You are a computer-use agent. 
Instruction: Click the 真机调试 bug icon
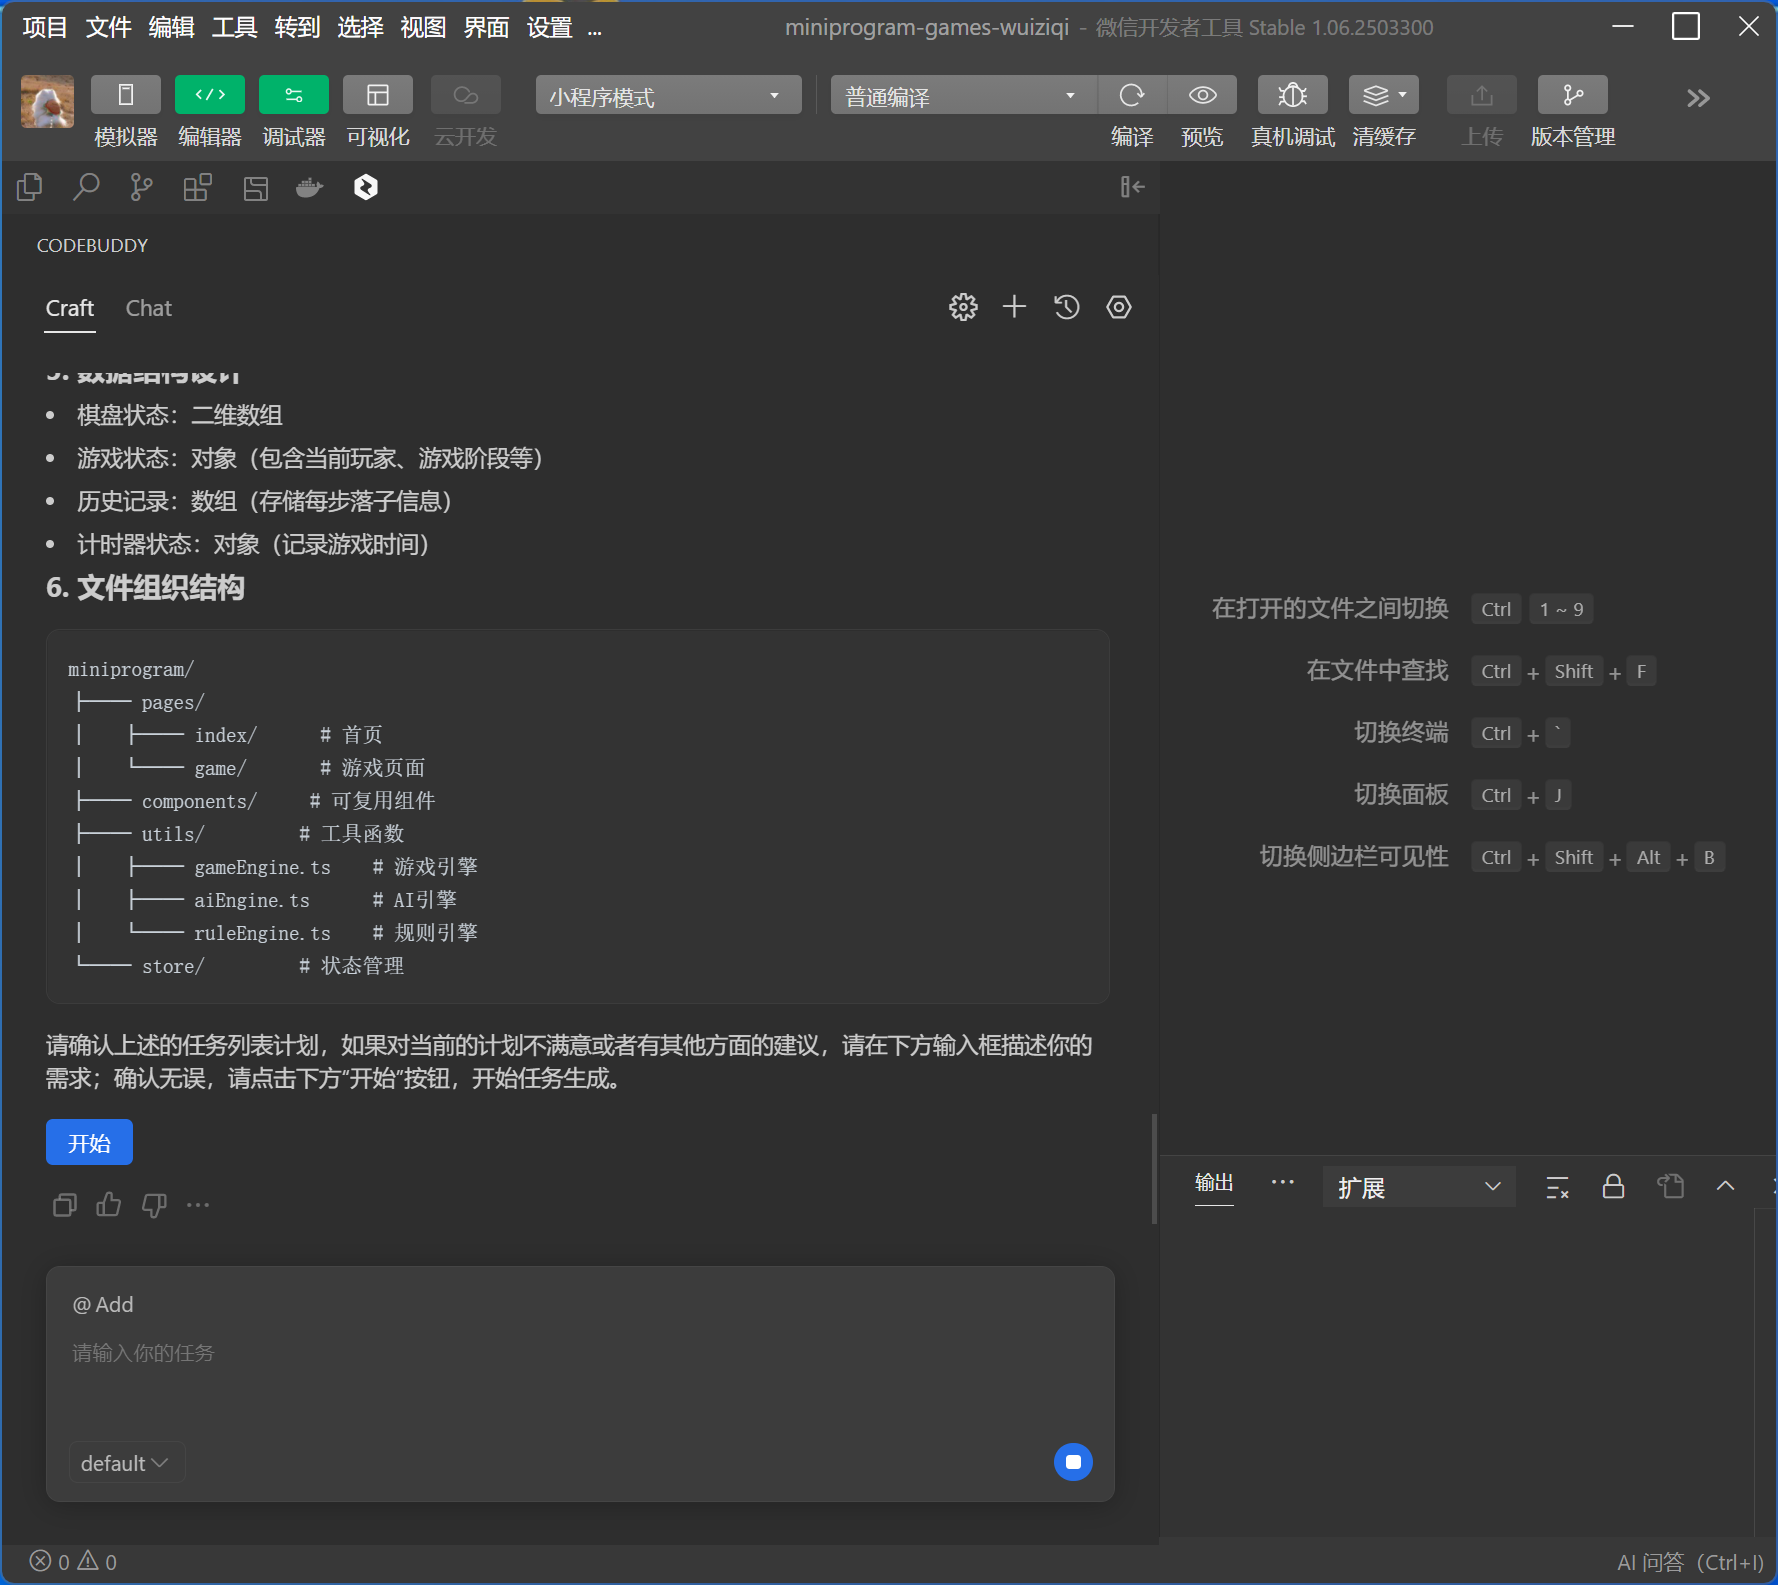(1292, 96)
